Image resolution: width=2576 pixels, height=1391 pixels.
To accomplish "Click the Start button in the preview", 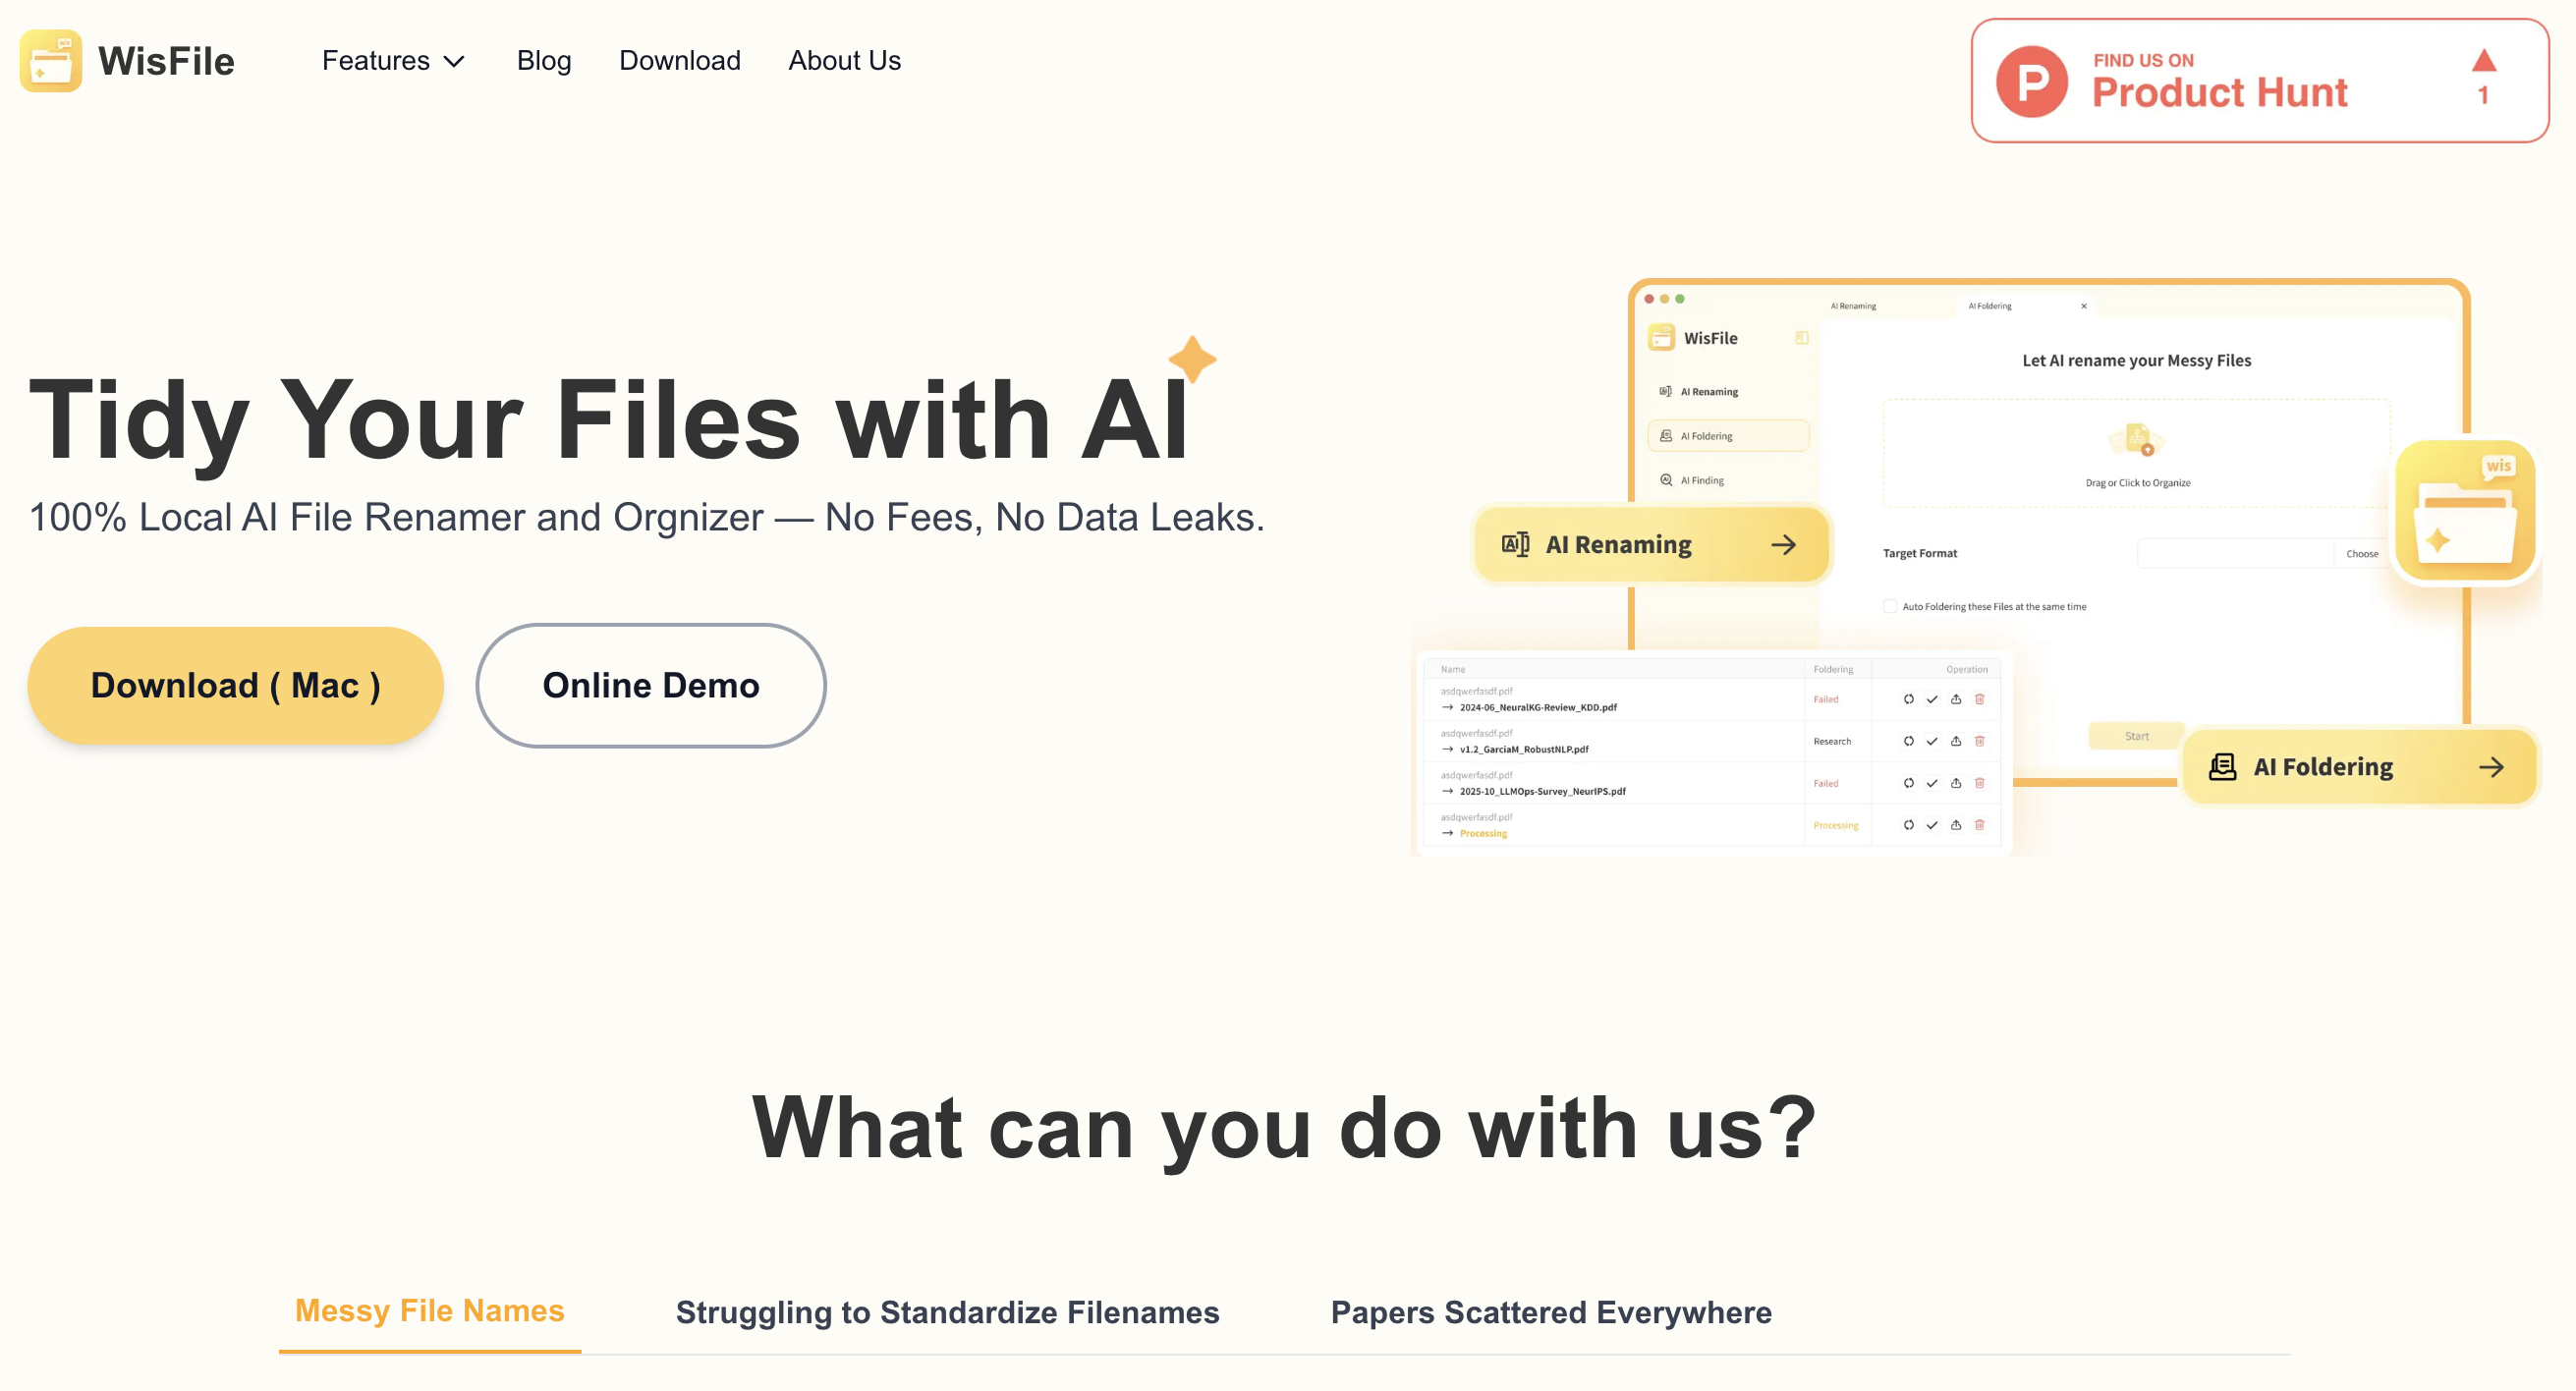I will click(x=2136, y=736).
